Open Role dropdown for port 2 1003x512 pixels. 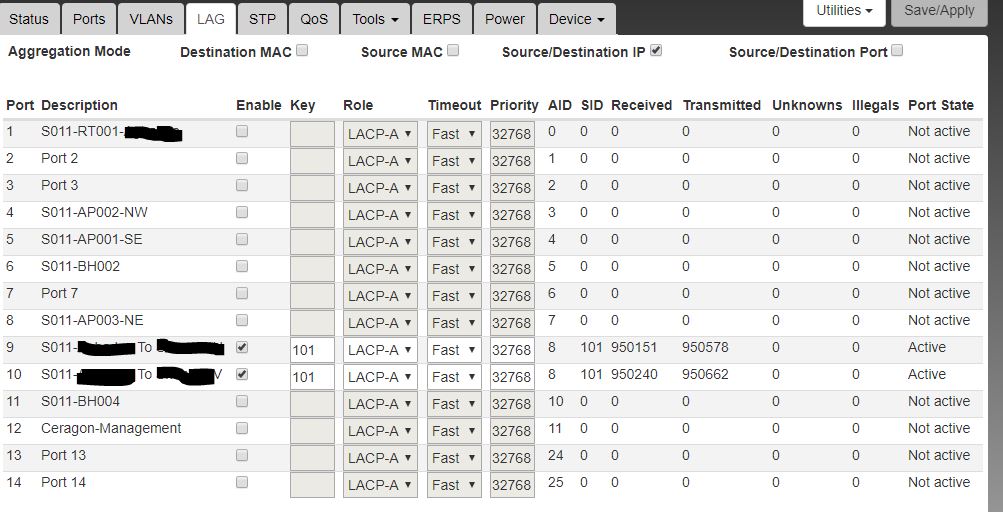(380, 161)
